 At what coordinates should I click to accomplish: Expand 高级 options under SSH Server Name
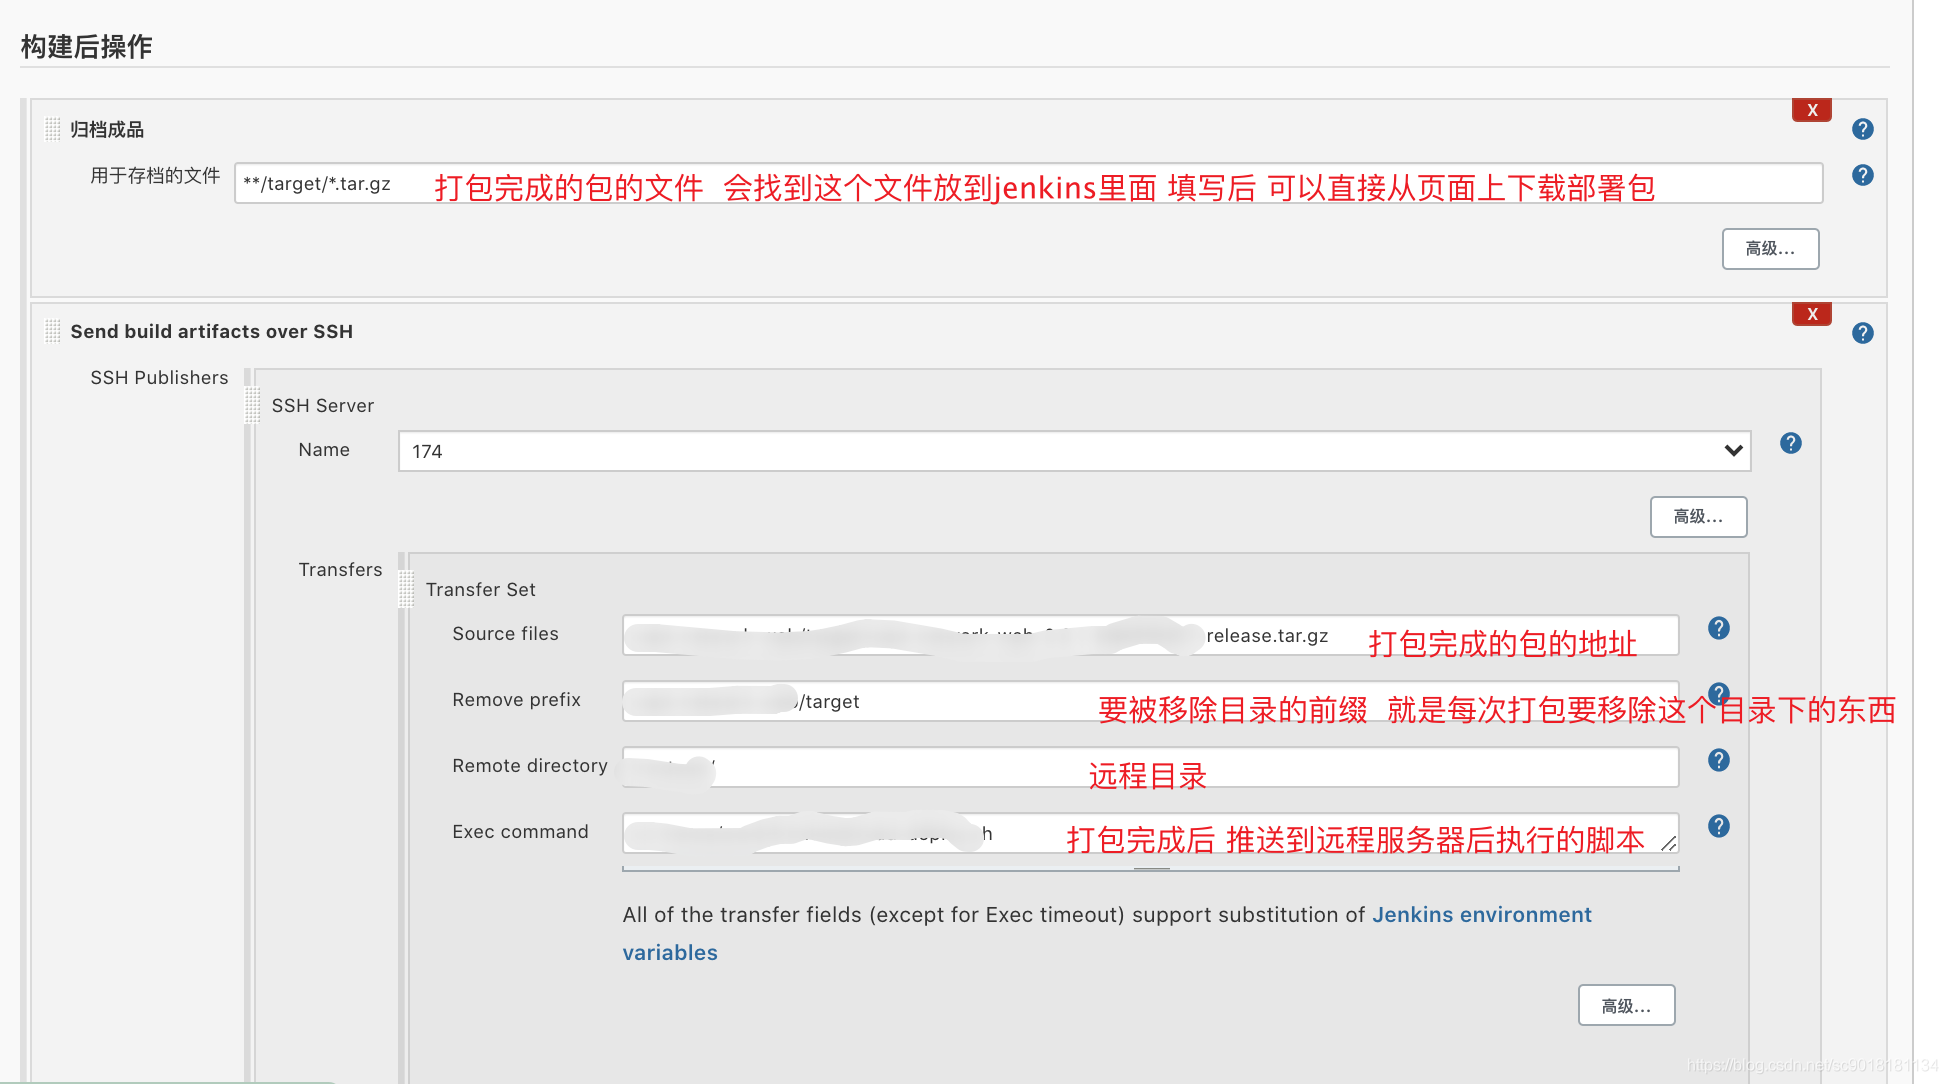(x=1697, y=517)
